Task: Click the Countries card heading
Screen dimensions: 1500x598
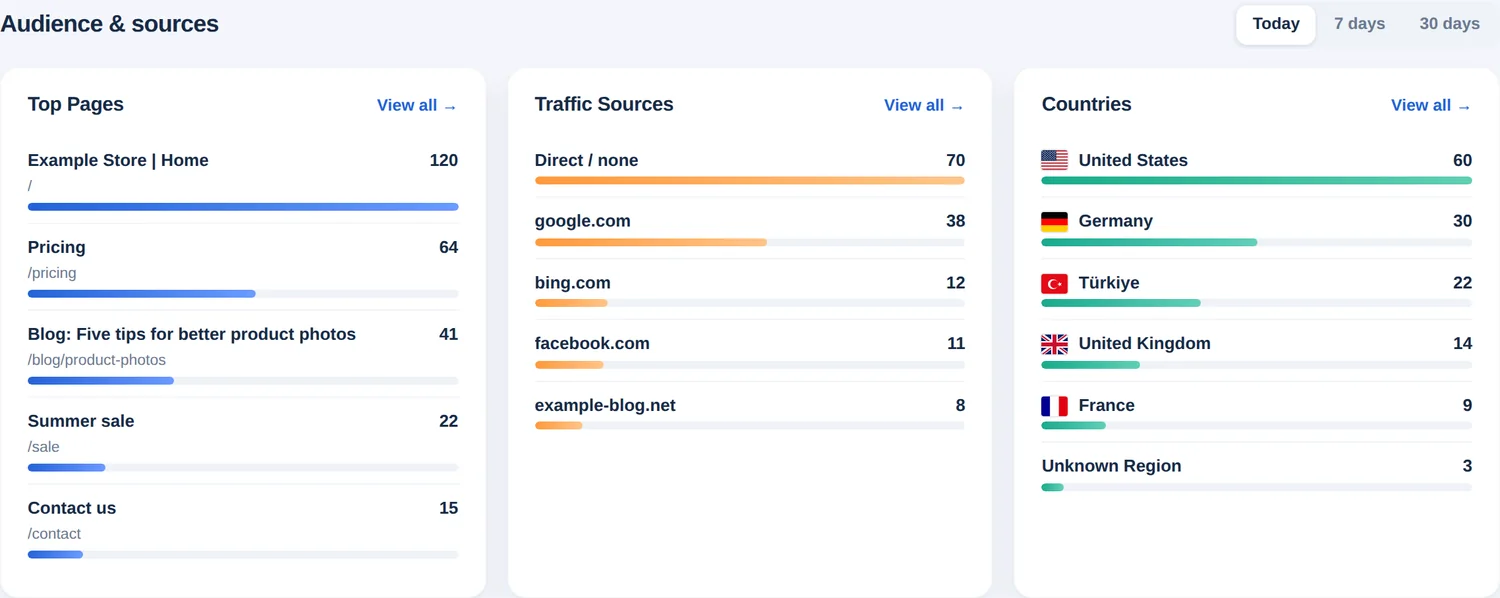Action: point(1087,104)
